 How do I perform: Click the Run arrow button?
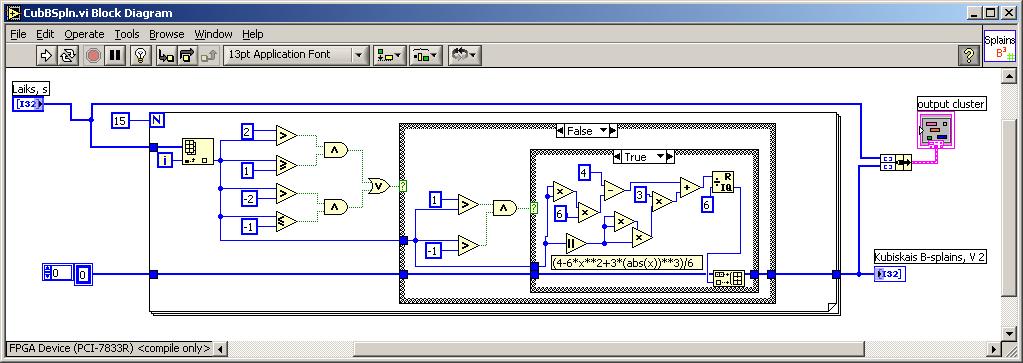pos(46,55)
